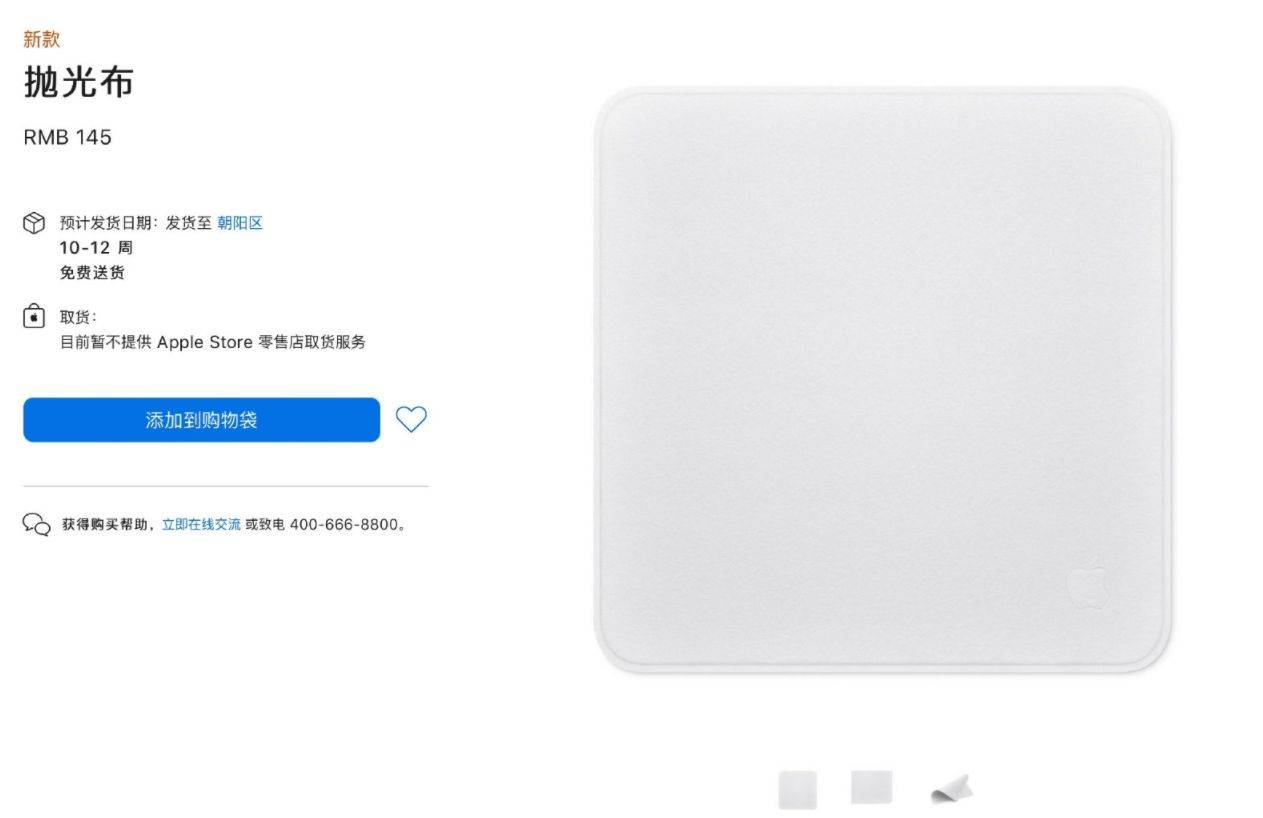Open the 朝阳区 delivery location link
1263x818 pixels.
pos(240,223)
